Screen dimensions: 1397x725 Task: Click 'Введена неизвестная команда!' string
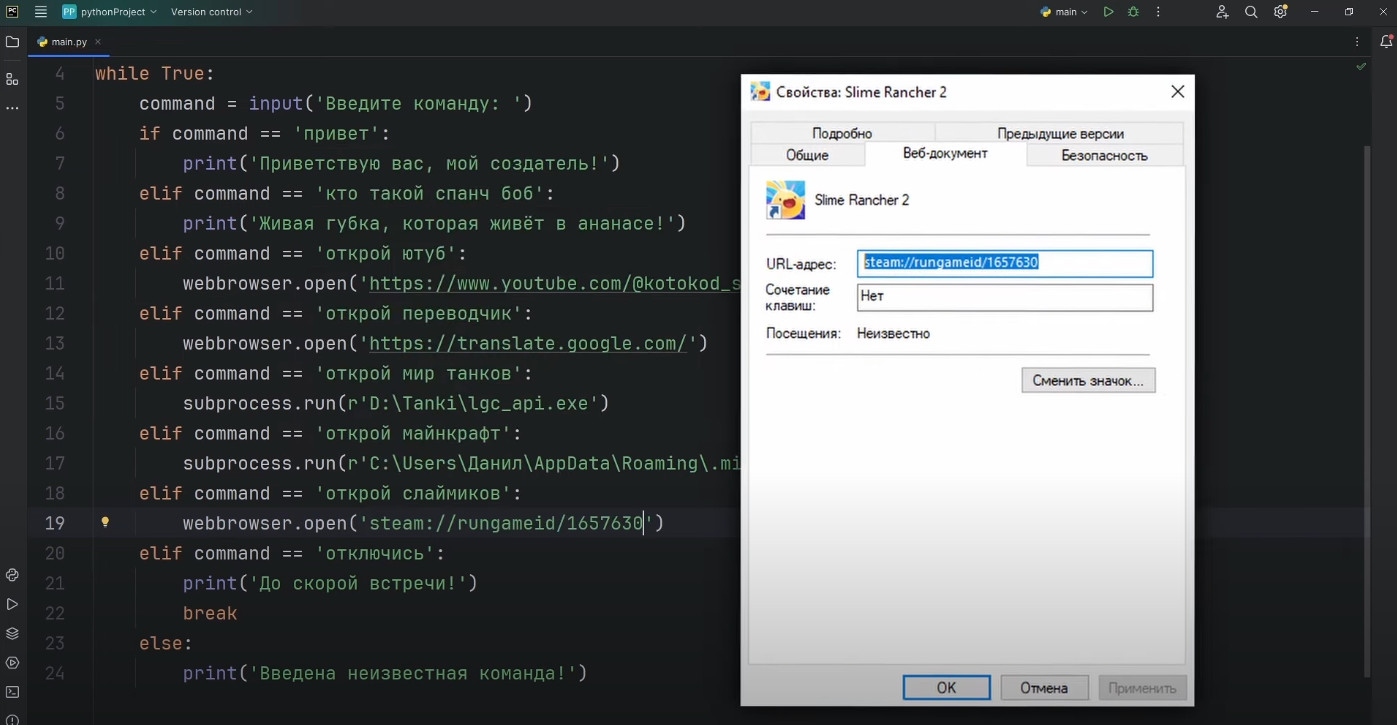(412, 673)
